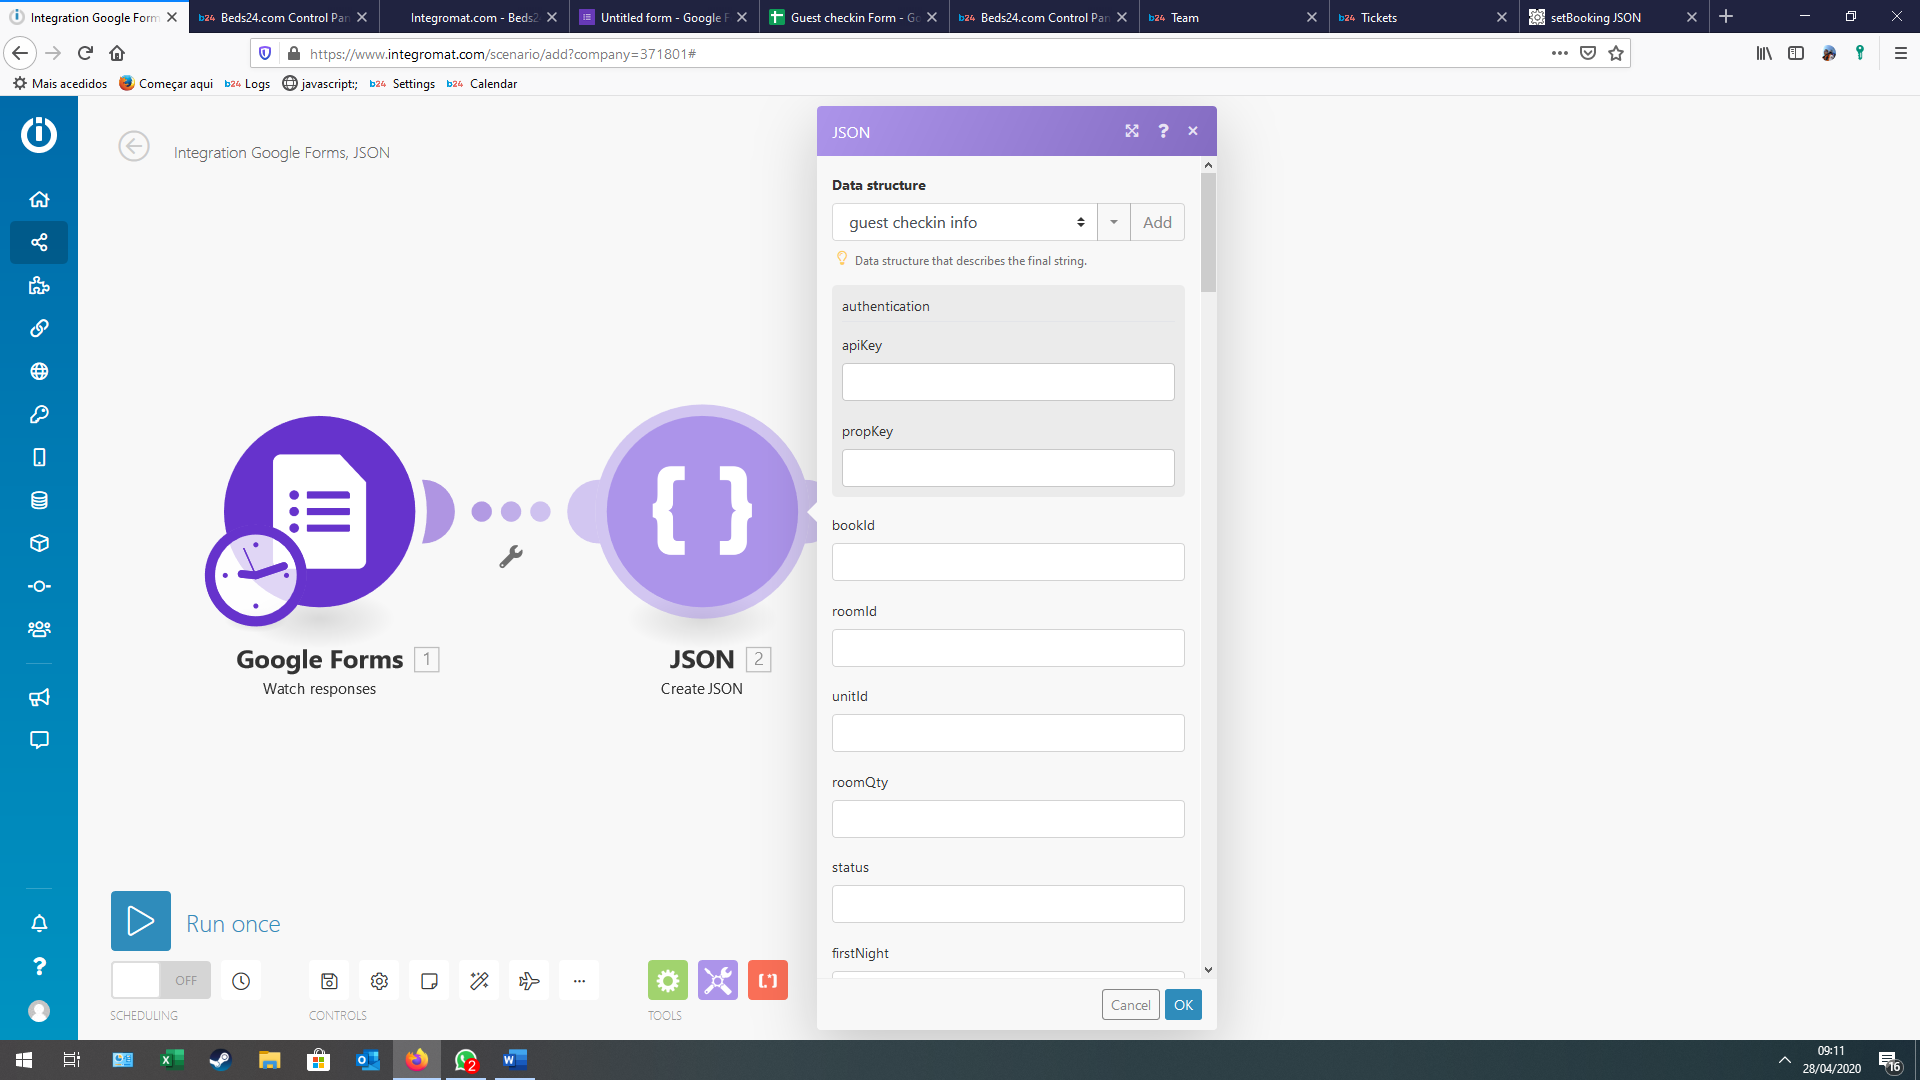Open green Flow control tools icon
This screenshot has width=1920, height=1080.
(668, 980)
